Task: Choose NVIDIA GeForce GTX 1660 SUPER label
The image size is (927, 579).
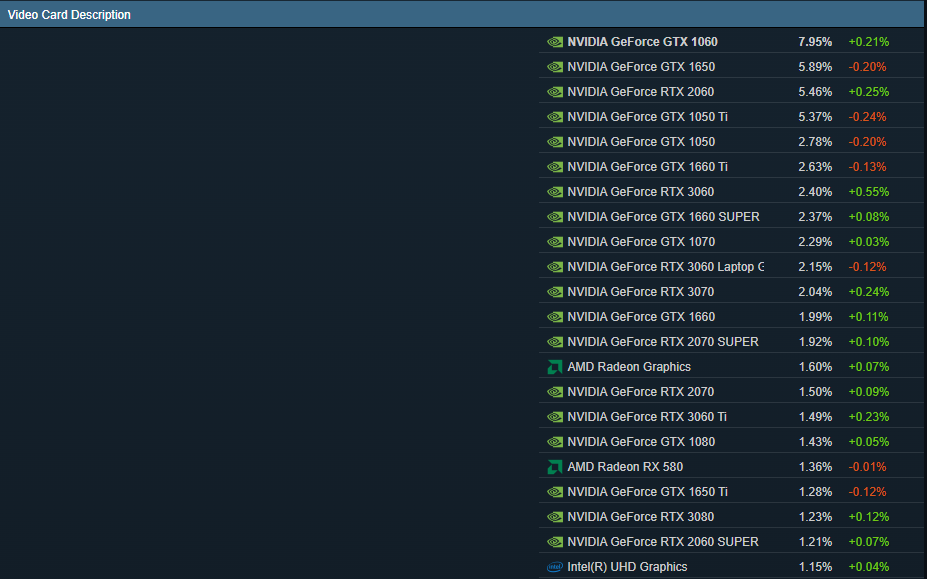Action: click(x=663, y=217)
